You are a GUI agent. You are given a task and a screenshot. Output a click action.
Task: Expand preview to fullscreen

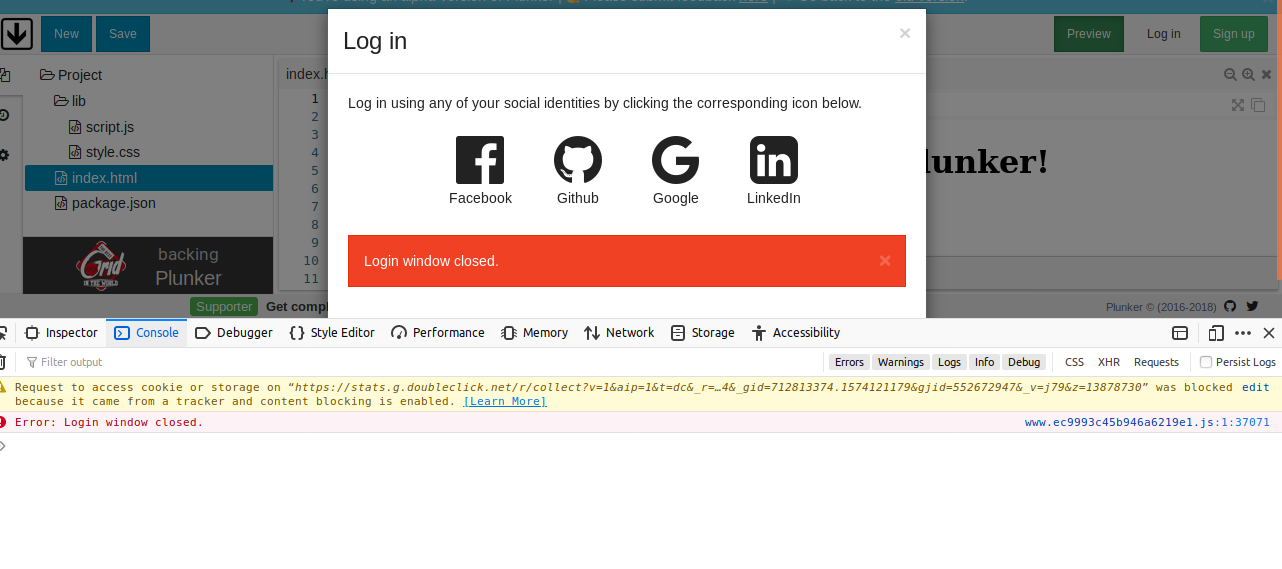[x=1238, y=105]
